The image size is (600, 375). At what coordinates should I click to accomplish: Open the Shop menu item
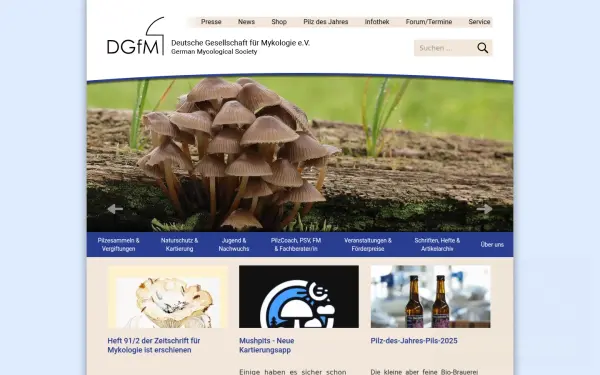pos(279,22)
